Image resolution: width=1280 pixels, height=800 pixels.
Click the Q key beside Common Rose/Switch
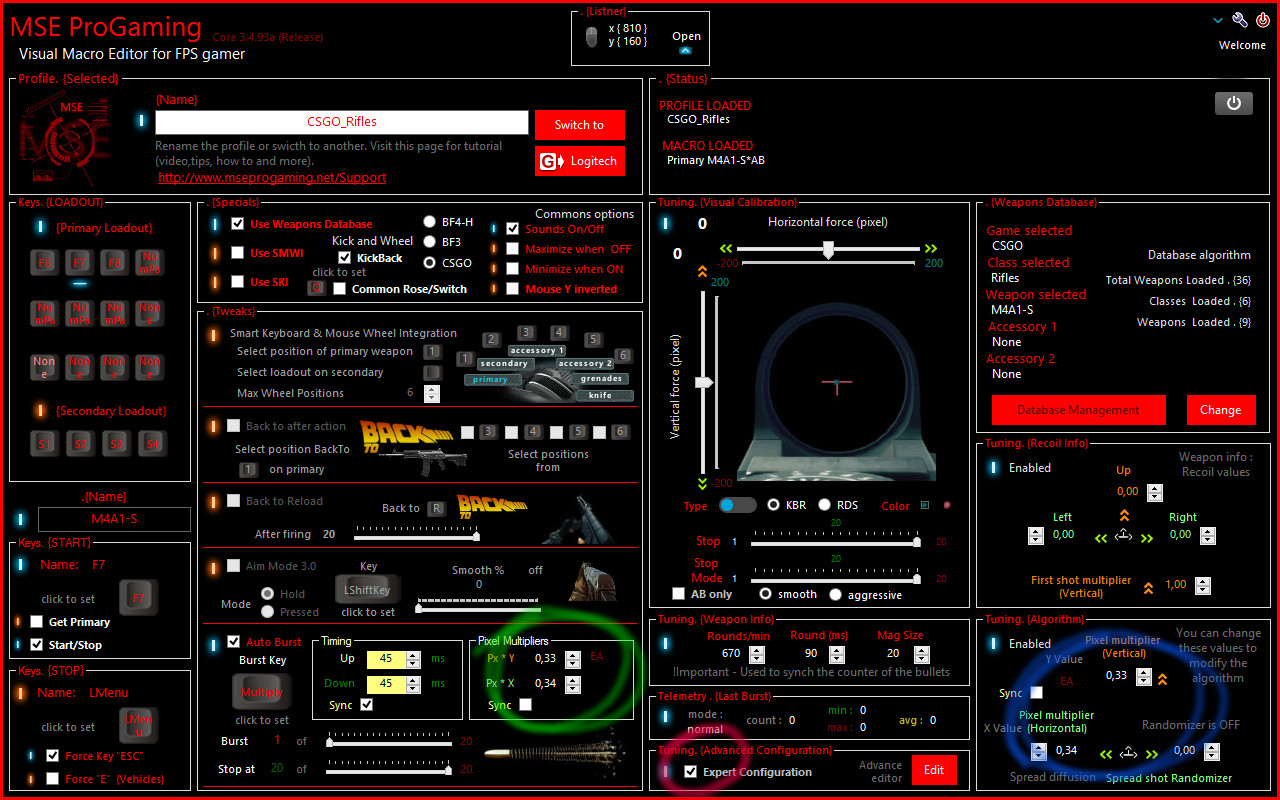(316, 288)
